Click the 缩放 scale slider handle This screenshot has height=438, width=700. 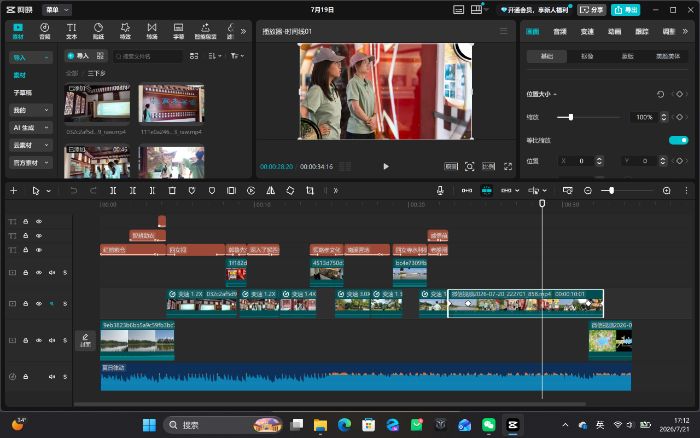pyautogui.click(x=571, y=117)
